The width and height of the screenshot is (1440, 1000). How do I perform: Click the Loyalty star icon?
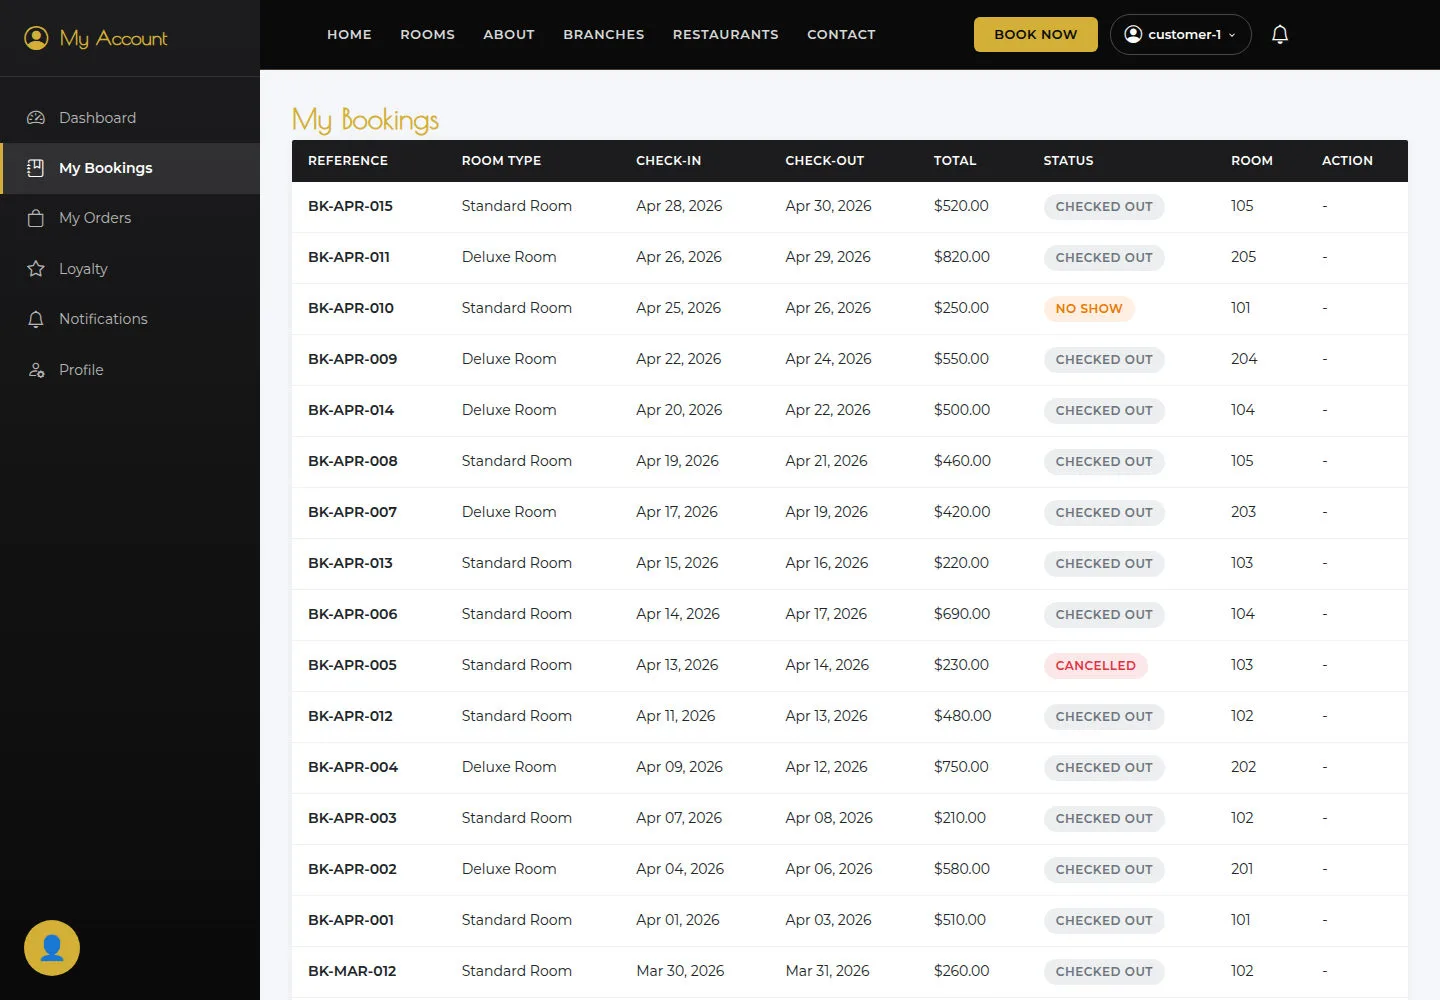coord(36,269)
